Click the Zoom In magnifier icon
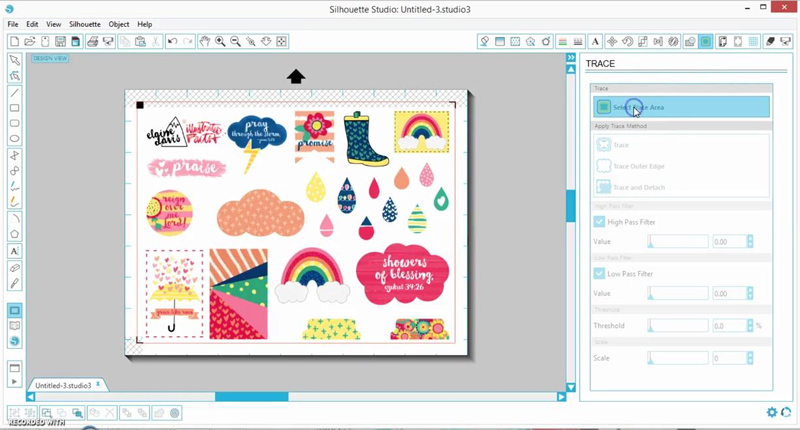The height and width of the screenshot is (430, 800). [x=220, y=41]
